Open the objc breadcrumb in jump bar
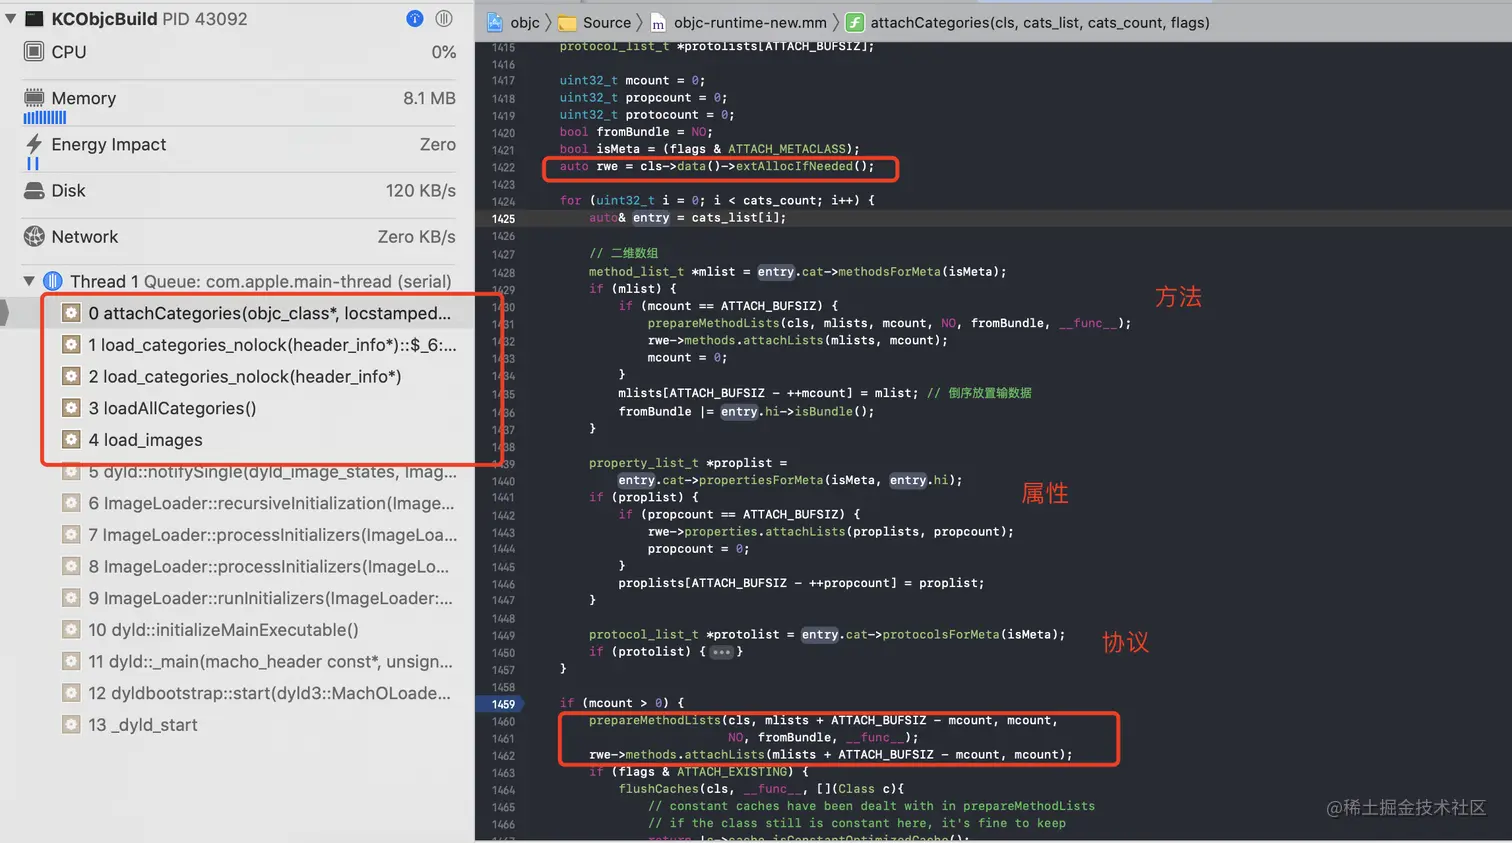 [525, 22]
